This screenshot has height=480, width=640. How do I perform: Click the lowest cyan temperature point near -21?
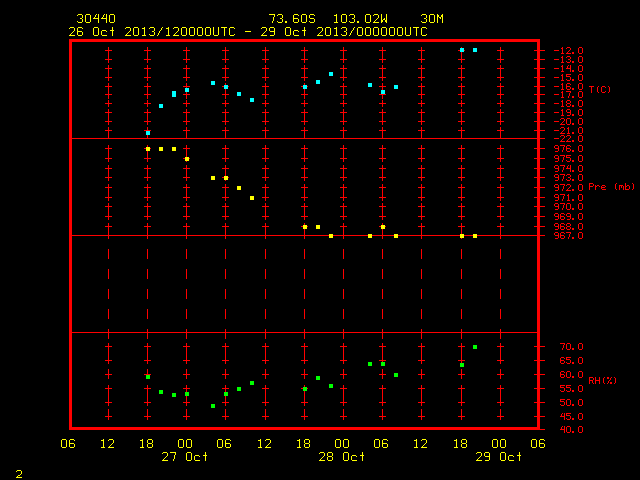(x=148, y=133)
